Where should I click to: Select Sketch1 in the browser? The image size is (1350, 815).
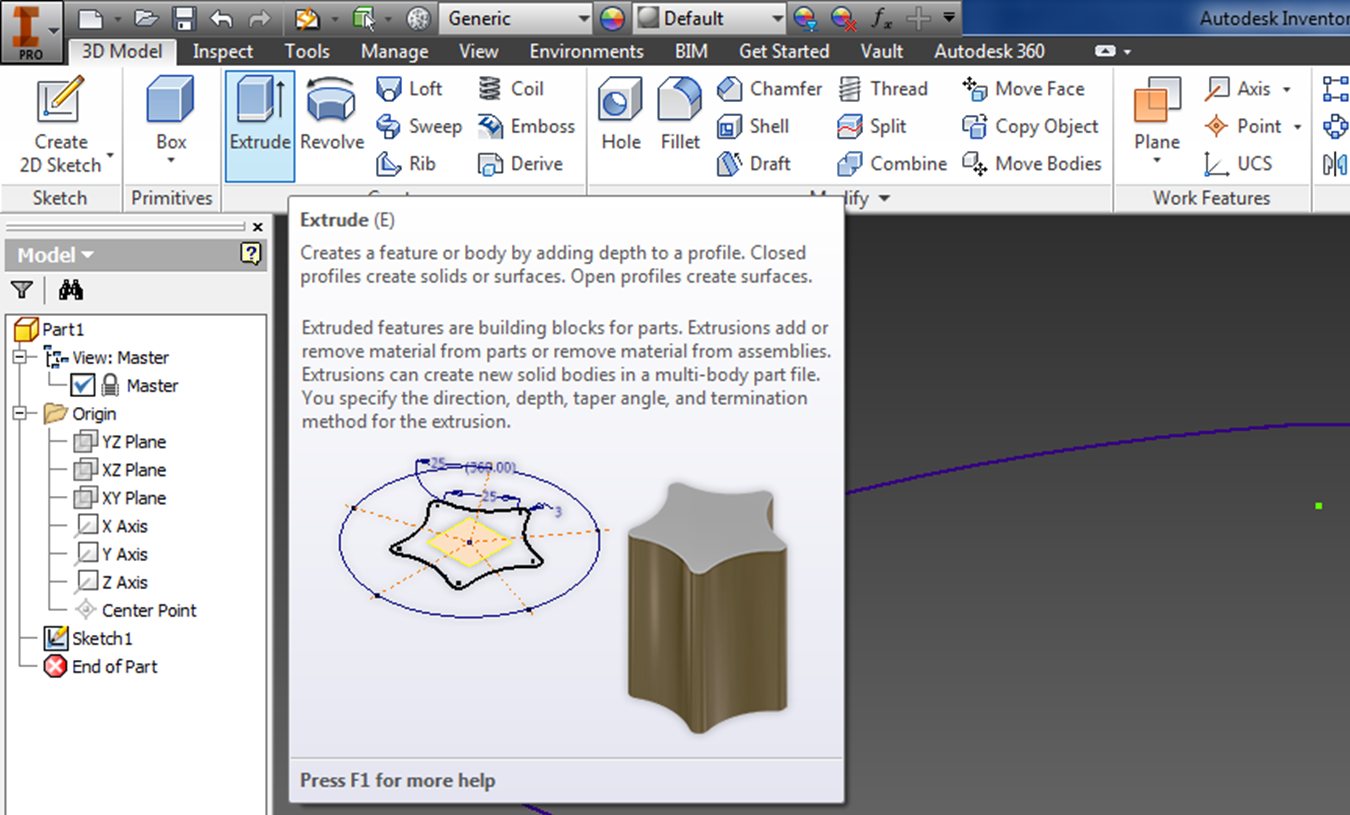pyautogui.click(x=88, y=638)
